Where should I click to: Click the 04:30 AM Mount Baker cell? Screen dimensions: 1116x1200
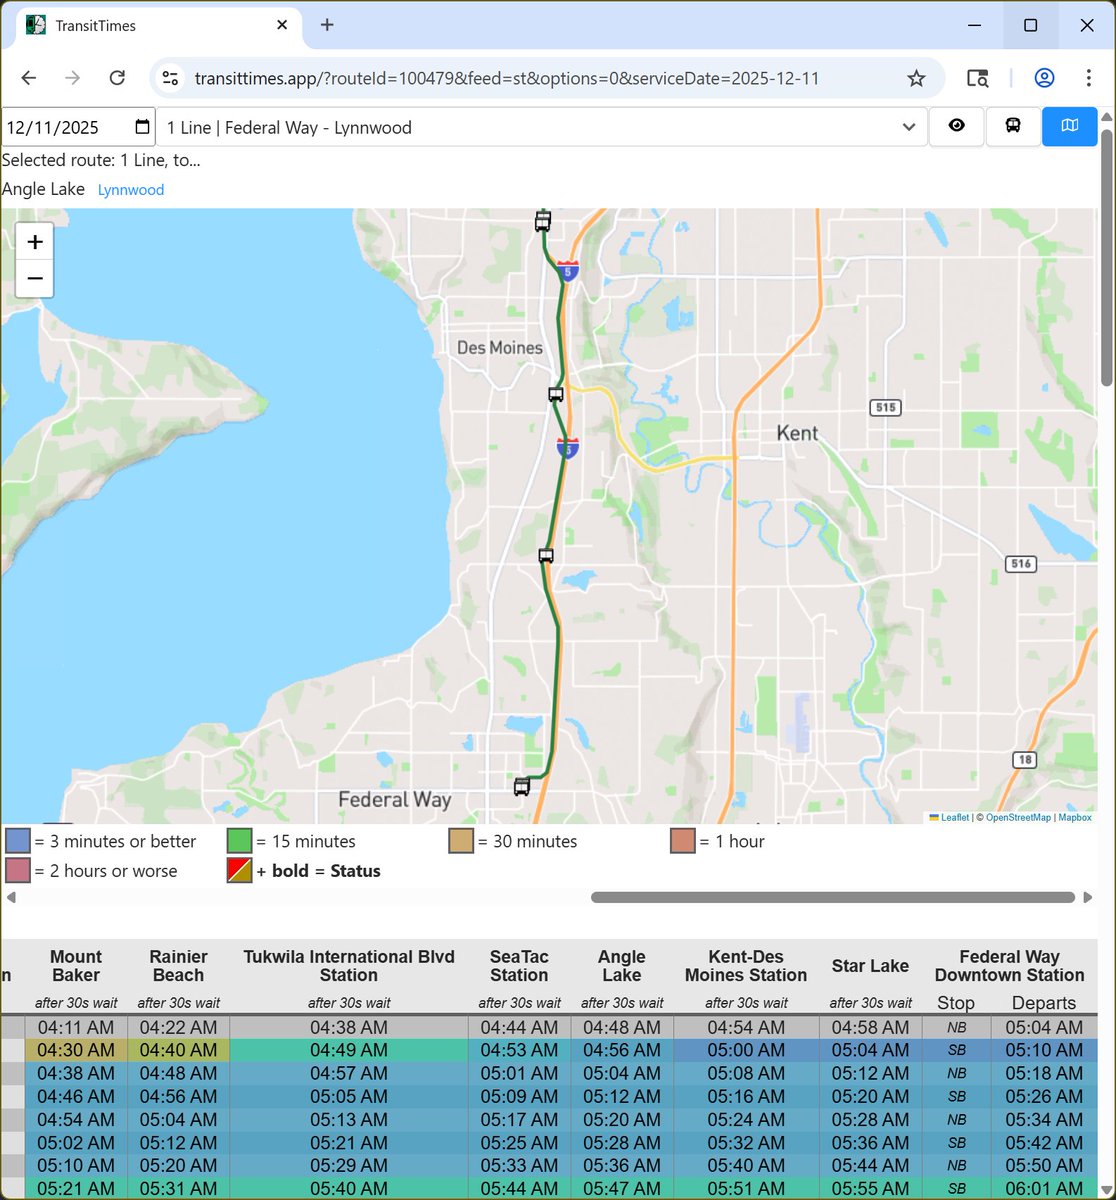click(x=76, y=1050)
